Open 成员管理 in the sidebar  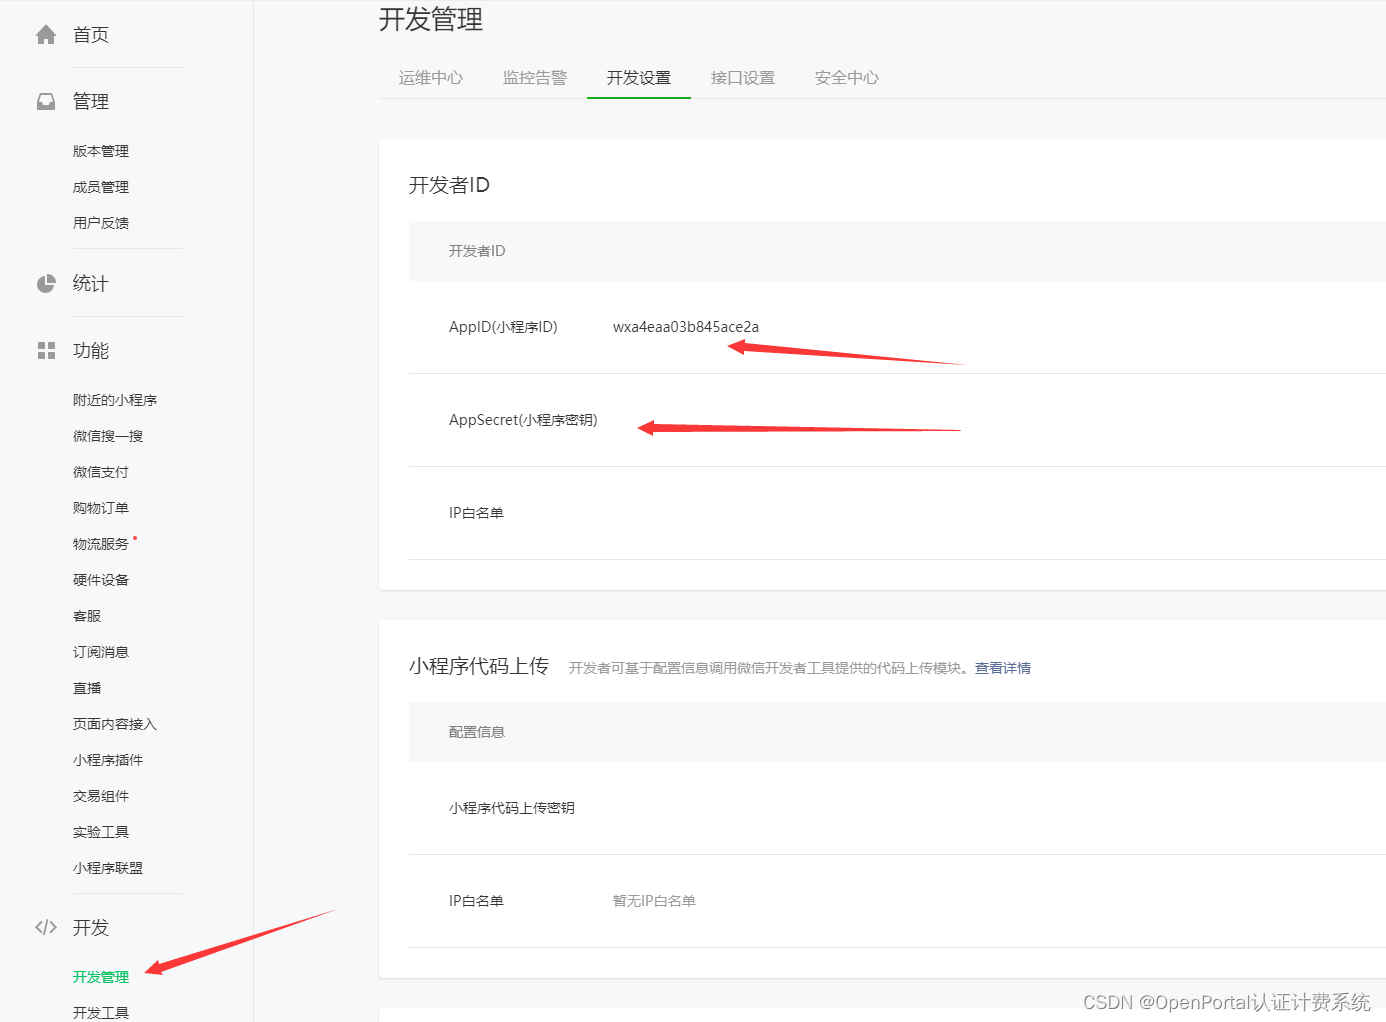click(101, 187)
